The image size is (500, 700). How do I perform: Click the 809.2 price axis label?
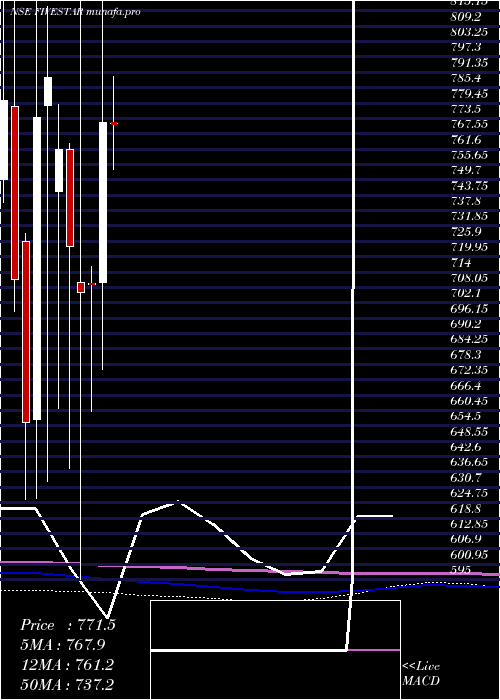(x=466, y=17)
